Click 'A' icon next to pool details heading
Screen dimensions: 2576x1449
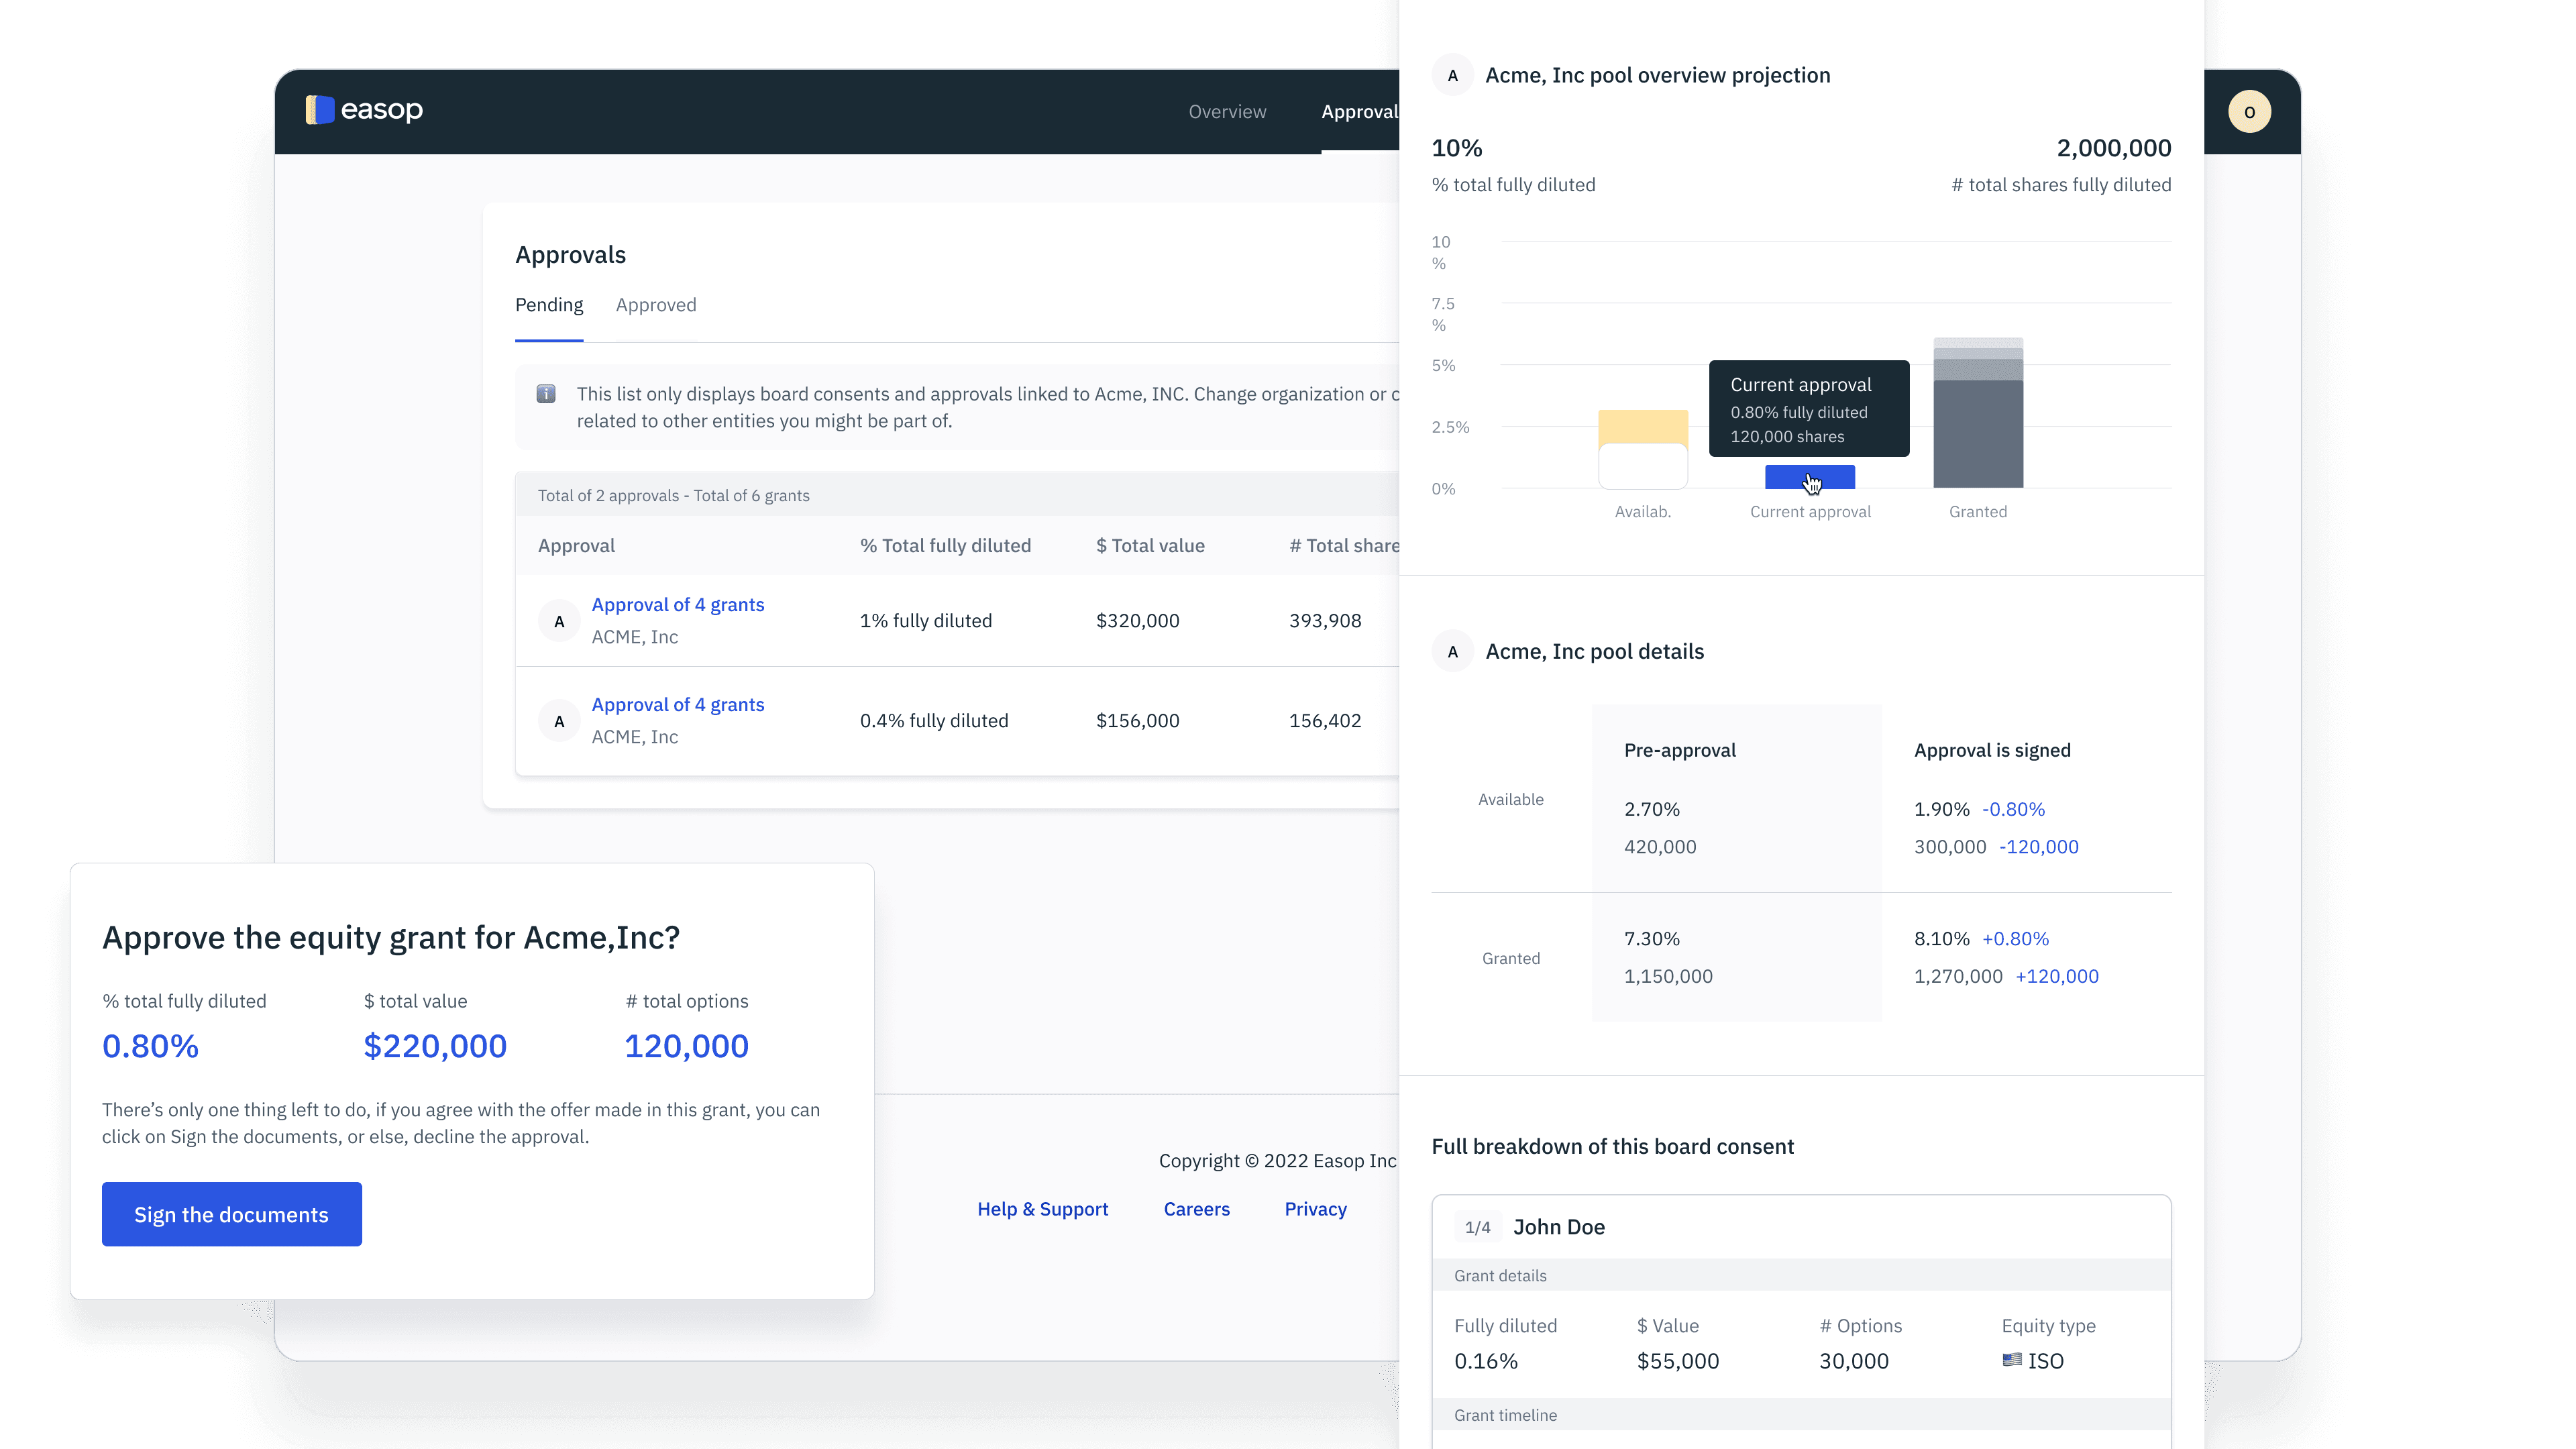pyautogui.click(x=1452, y=652)
